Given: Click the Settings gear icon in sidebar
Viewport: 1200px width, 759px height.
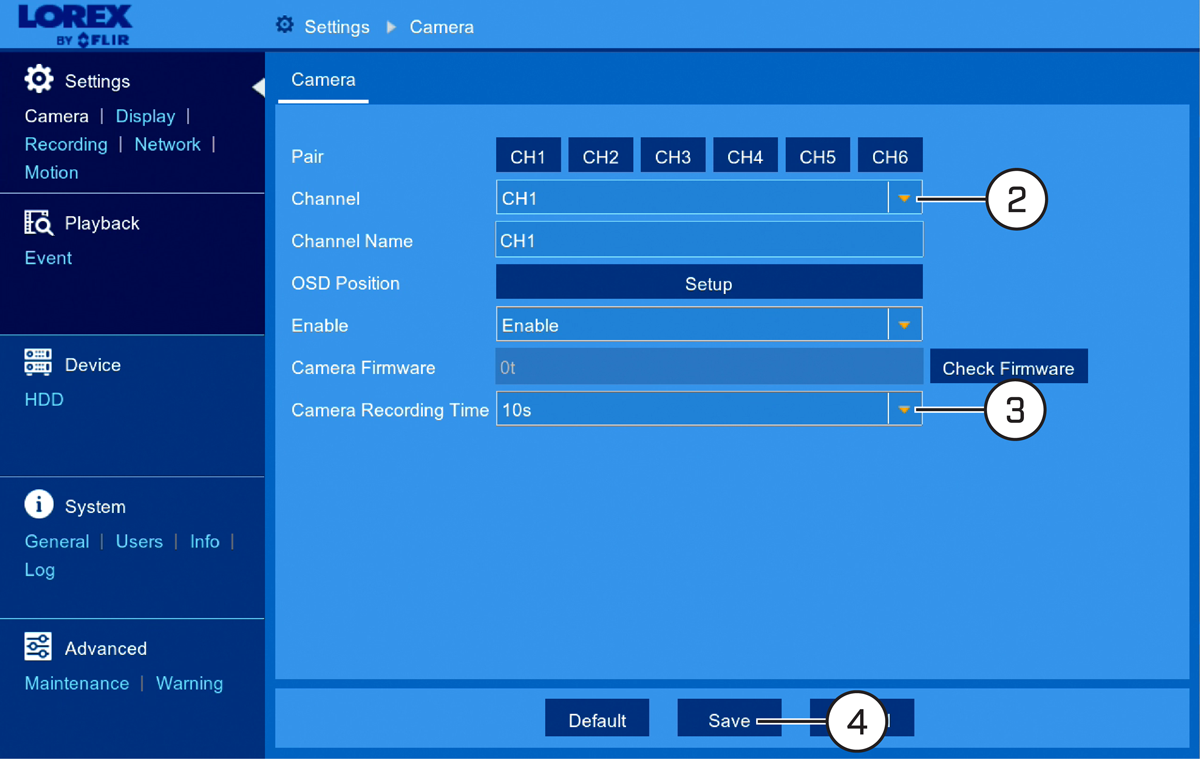Looking at the screenshot, I should [x=39, y=80].
